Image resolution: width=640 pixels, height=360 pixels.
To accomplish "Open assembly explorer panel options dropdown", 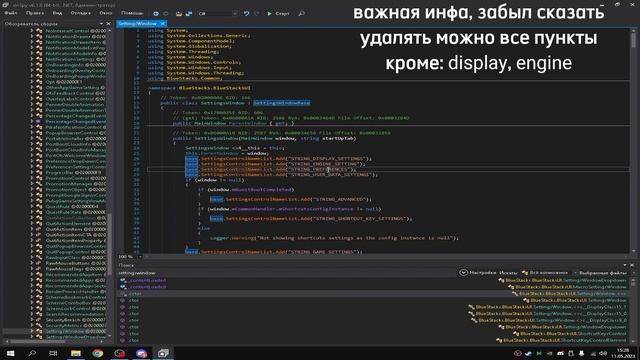I will coord(101,24).
